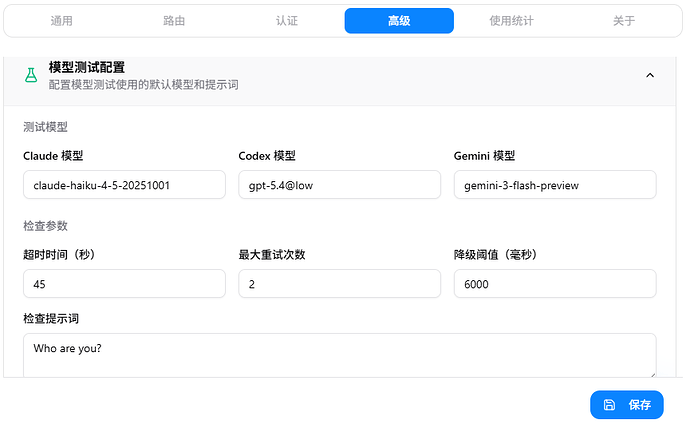Screen dimensions: 690x427
Task: Save settings with the 保存 button
Action: click(x=627, y=405)
